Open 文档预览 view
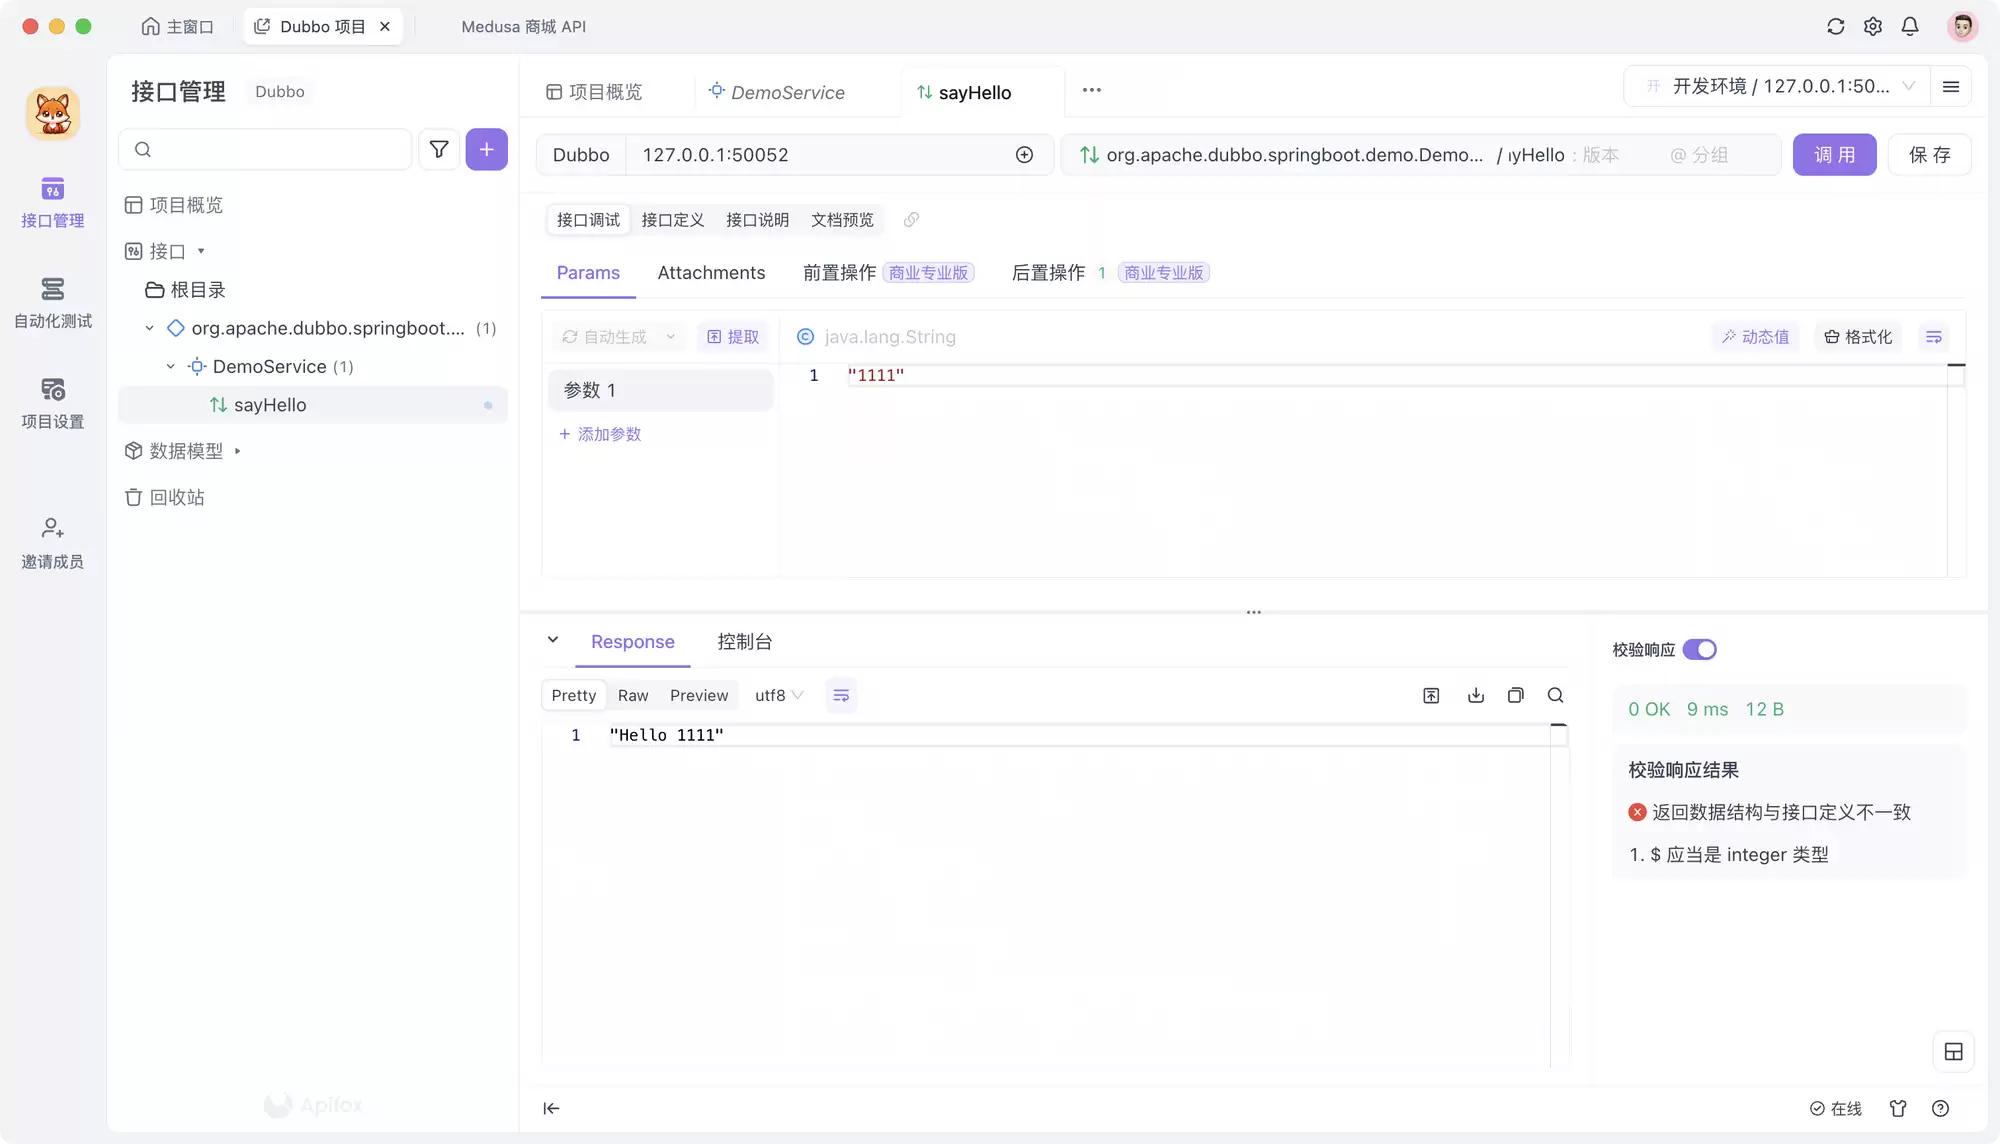The image size is (2000, 1144). pyautogui.click(x=842, y=220)
